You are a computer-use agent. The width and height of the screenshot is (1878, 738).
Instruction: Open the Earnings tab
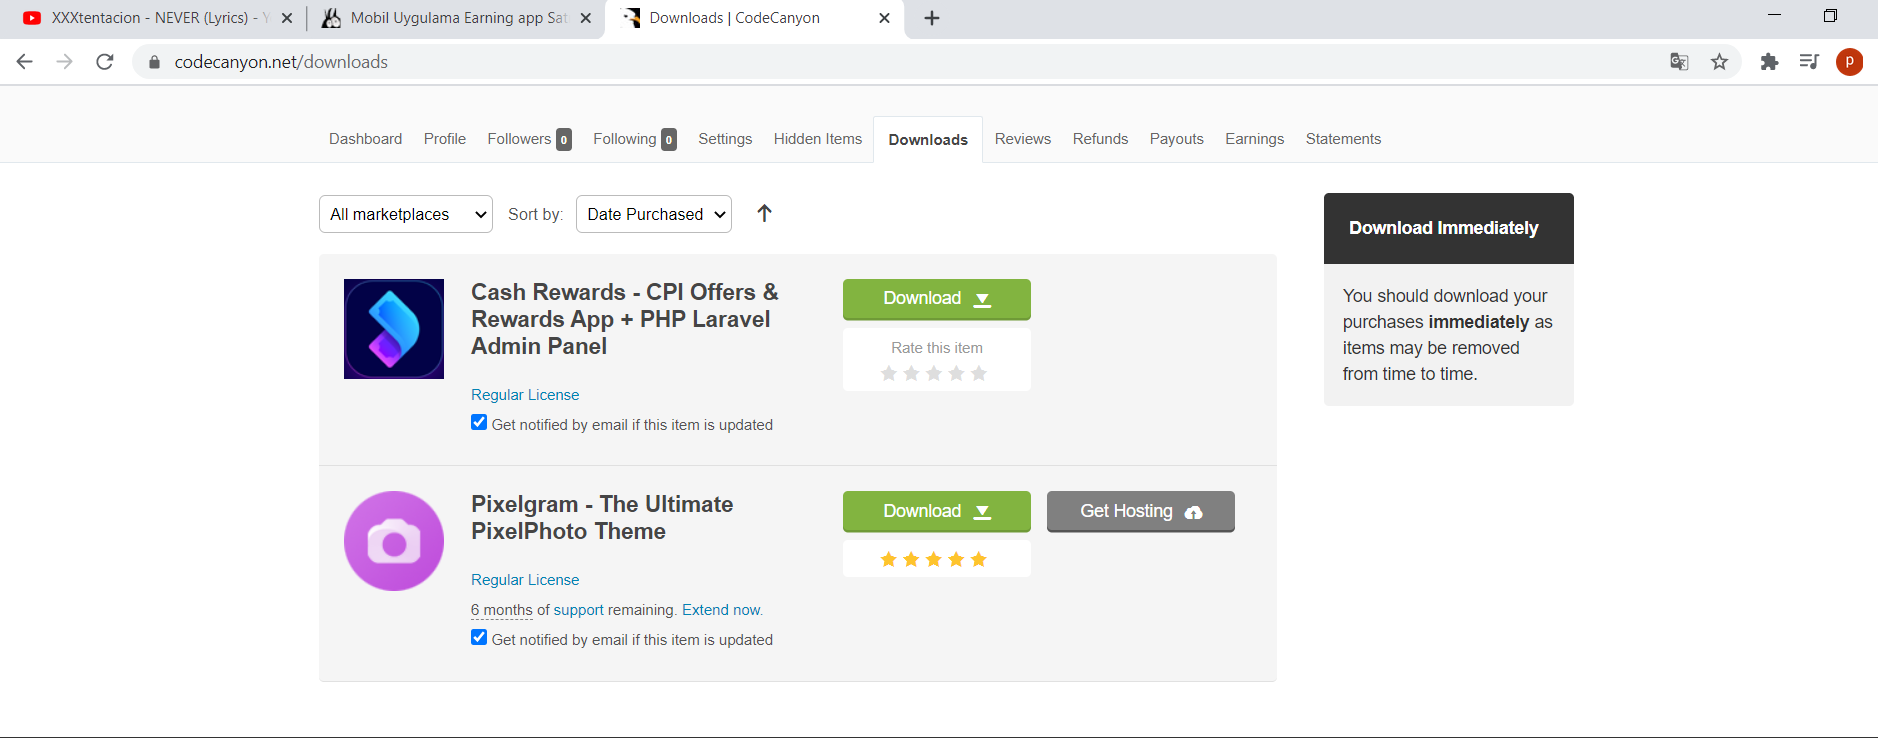[1255, 139]
